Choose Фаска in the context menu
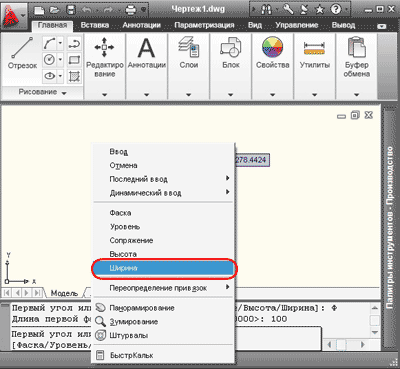The height and width of the screenshot is (369, 400). [x=163, y=213]
